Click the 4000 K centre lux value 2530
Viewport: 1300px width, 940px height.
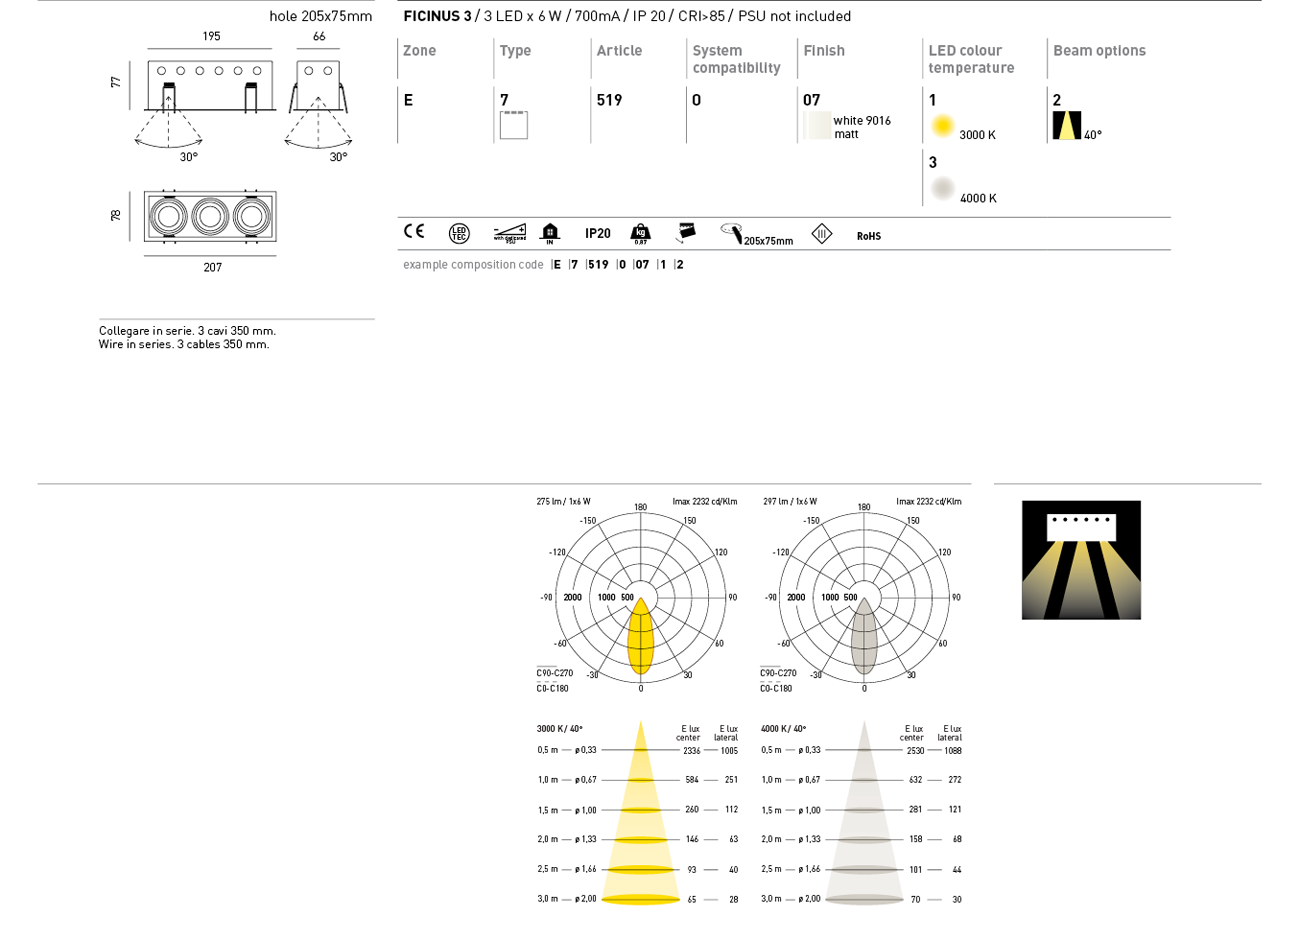coord(915,751)
